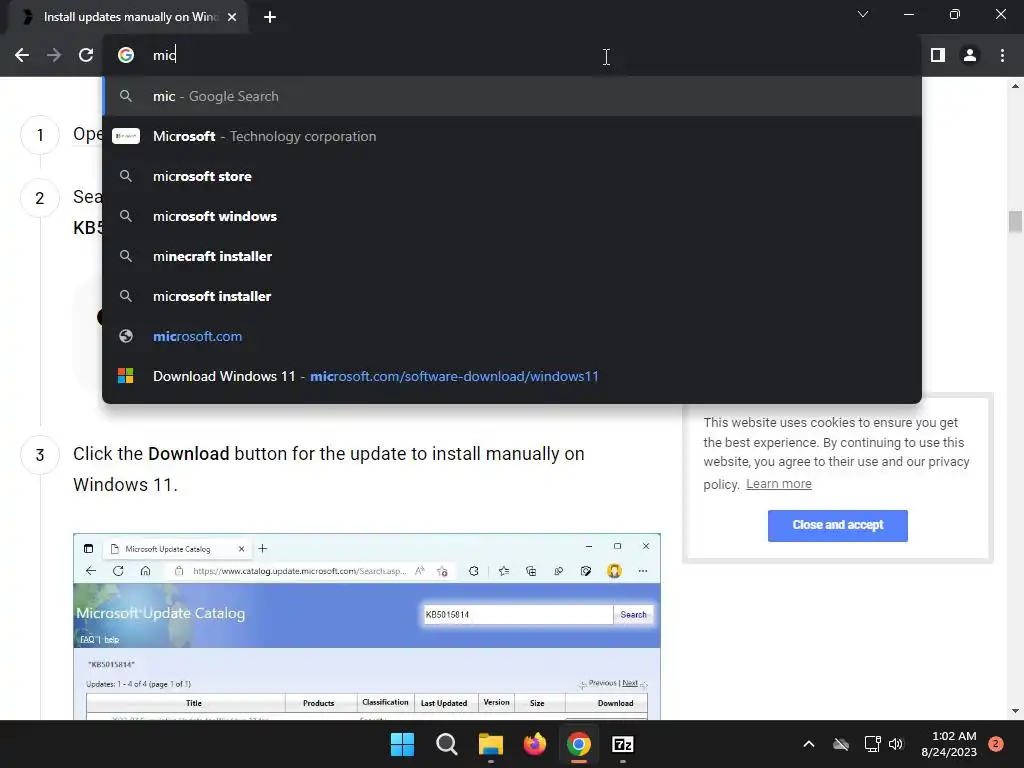Click the Microsoft logo thumbnail in suggestions
The image size is (1024, 768).
point(126,136)
